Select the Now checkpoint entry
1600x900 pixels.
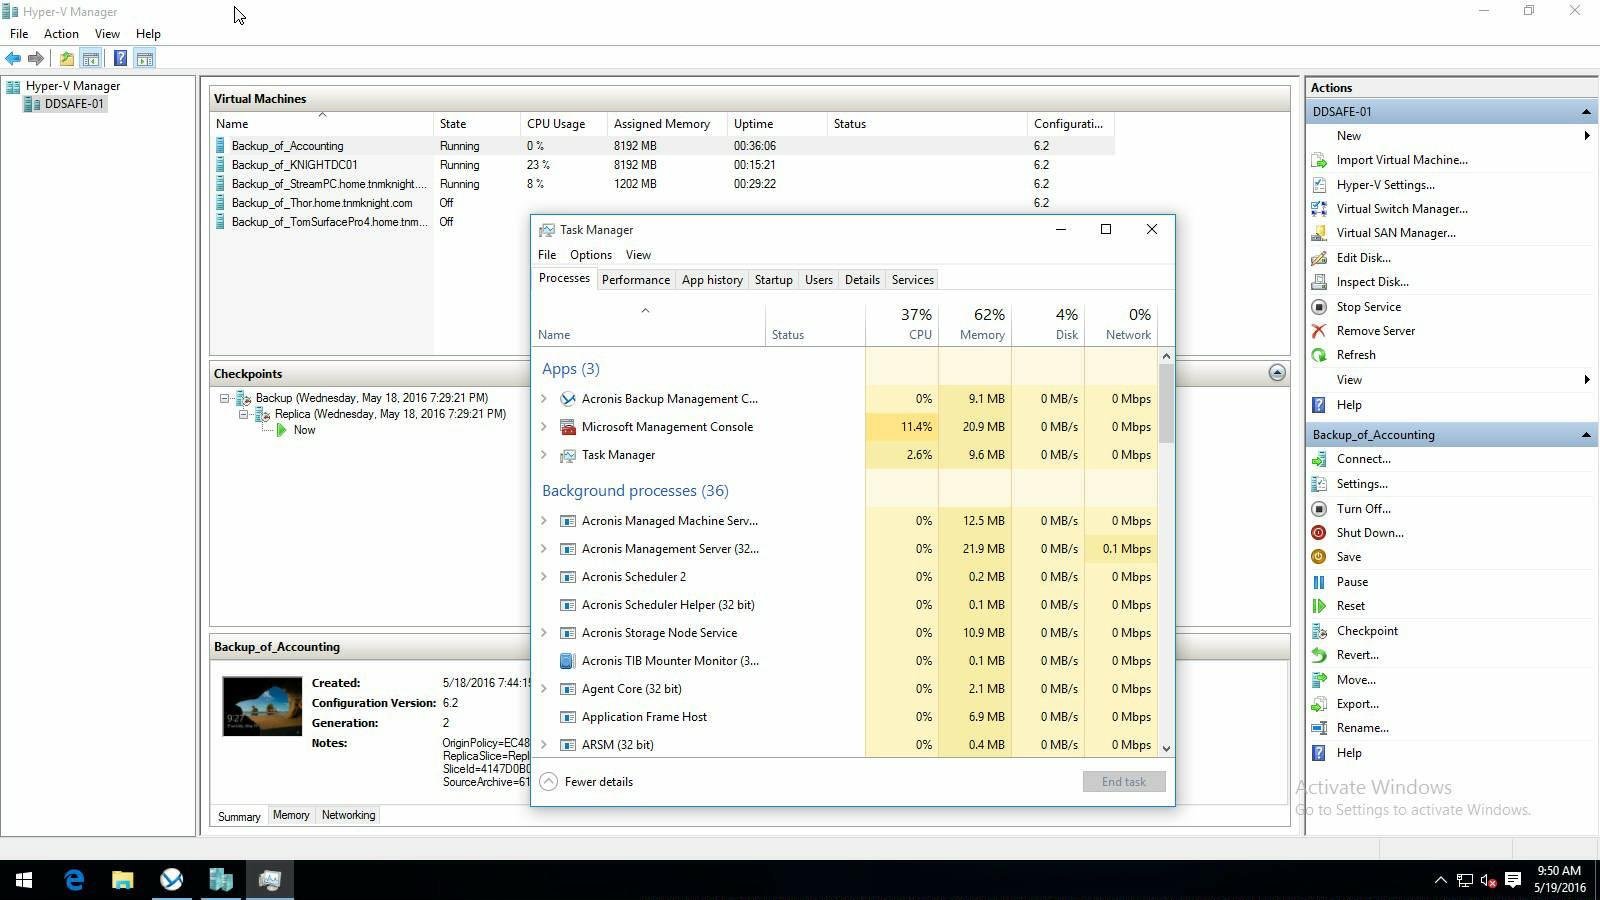[x=304, y=430]
